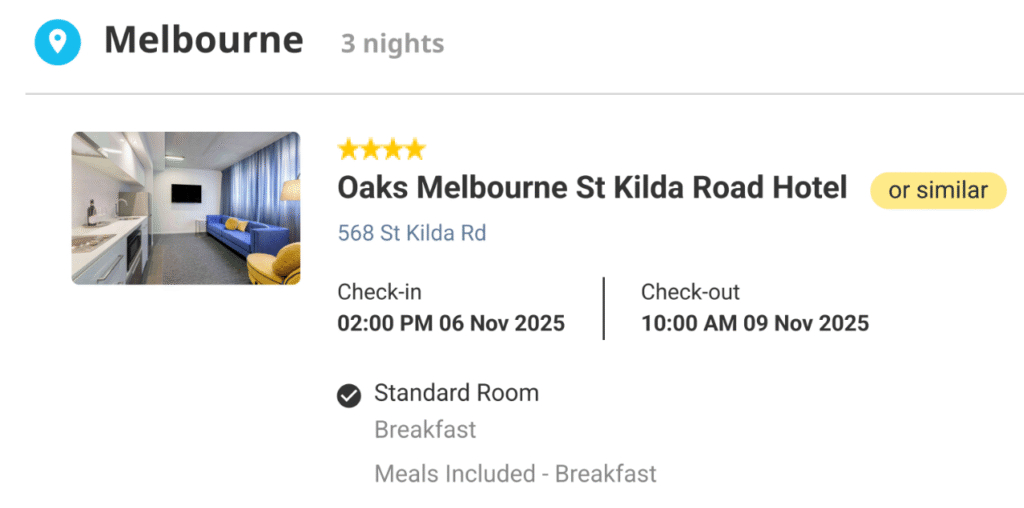Open the 568 St Kilda Rd address link

point(411,233)
